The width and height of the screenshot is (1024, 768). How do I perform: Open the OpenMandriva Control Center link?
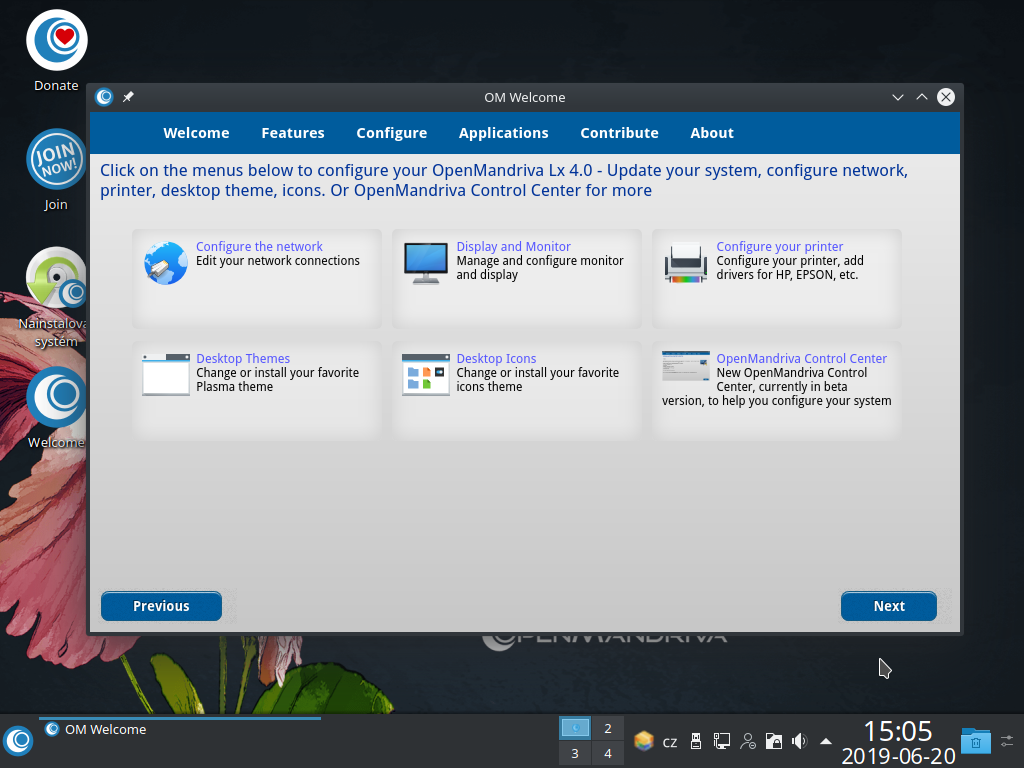click(x=801, y=359)
